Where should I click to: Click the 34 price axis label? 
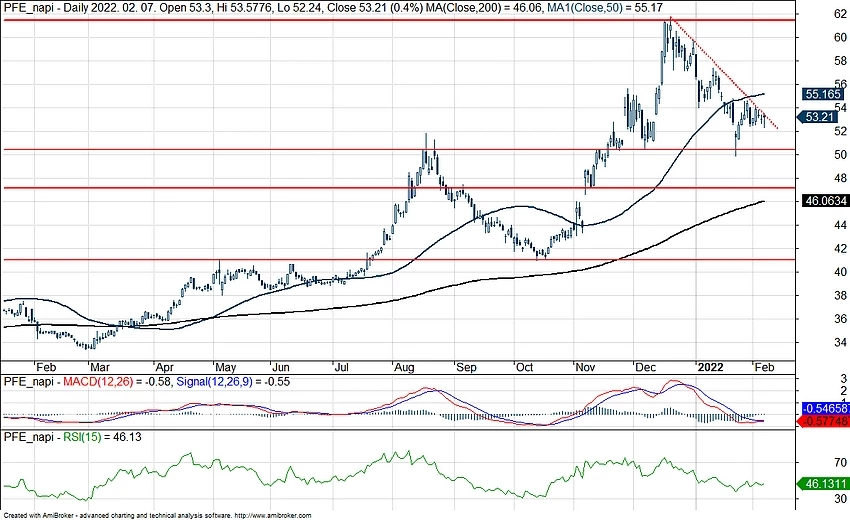[x=840, y=342]
